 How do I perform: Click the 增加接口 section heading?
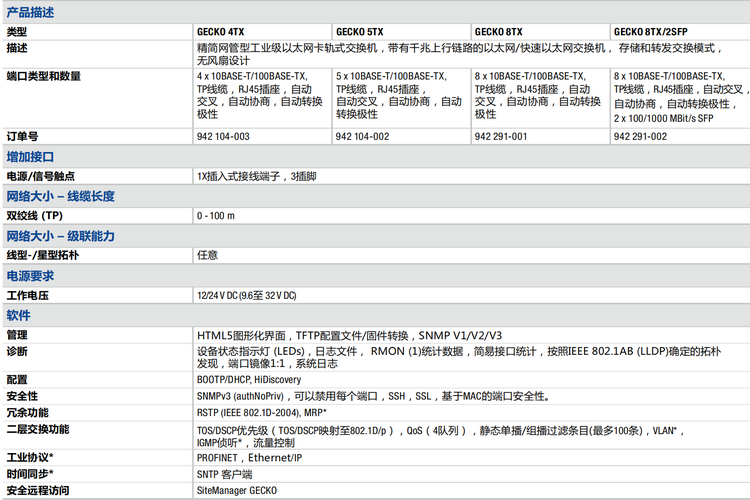(30, 157)
